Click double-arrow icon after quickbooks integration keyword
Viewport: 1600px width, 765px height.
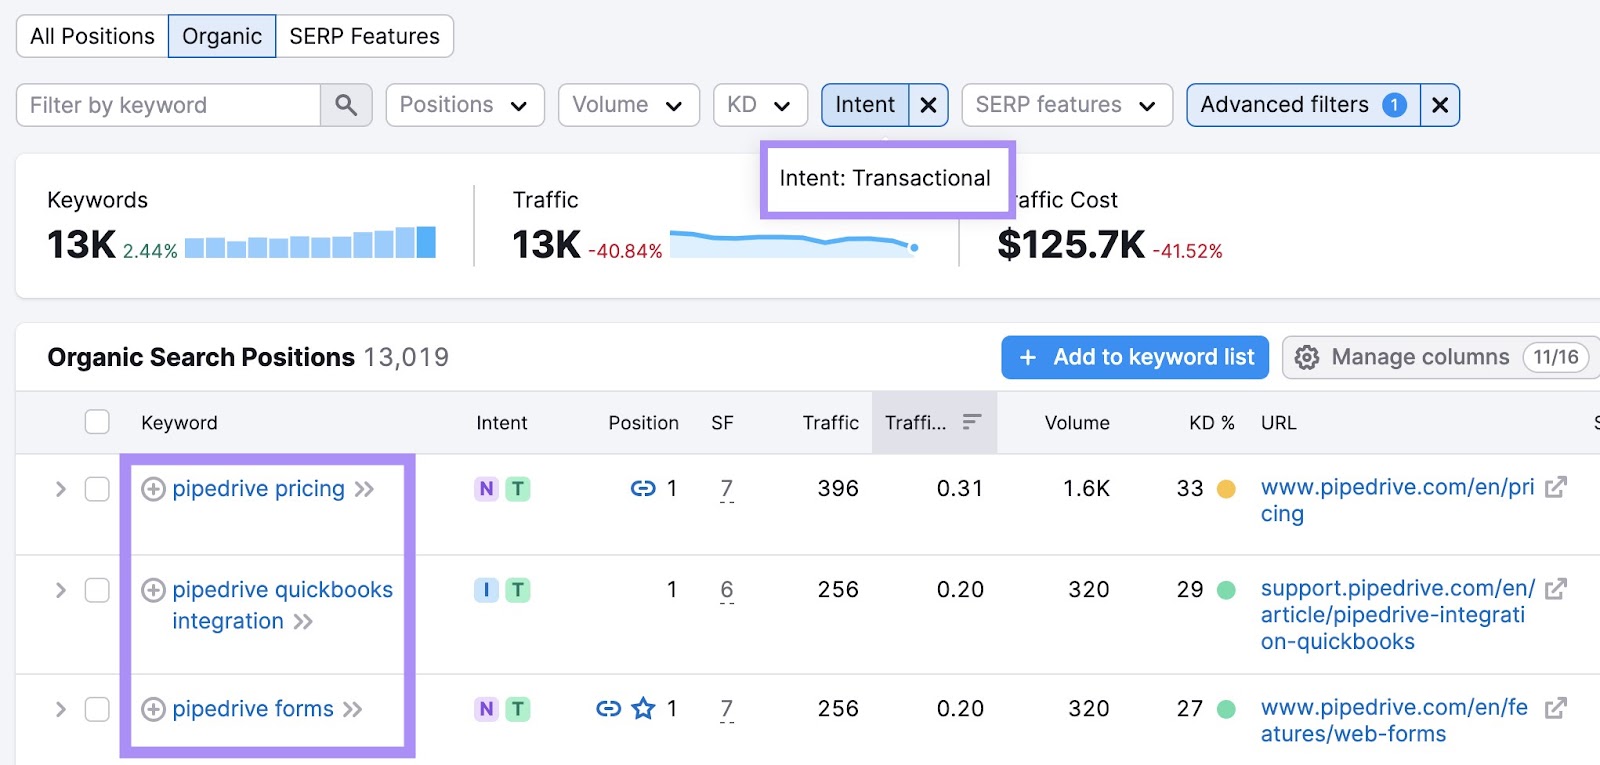303,622
